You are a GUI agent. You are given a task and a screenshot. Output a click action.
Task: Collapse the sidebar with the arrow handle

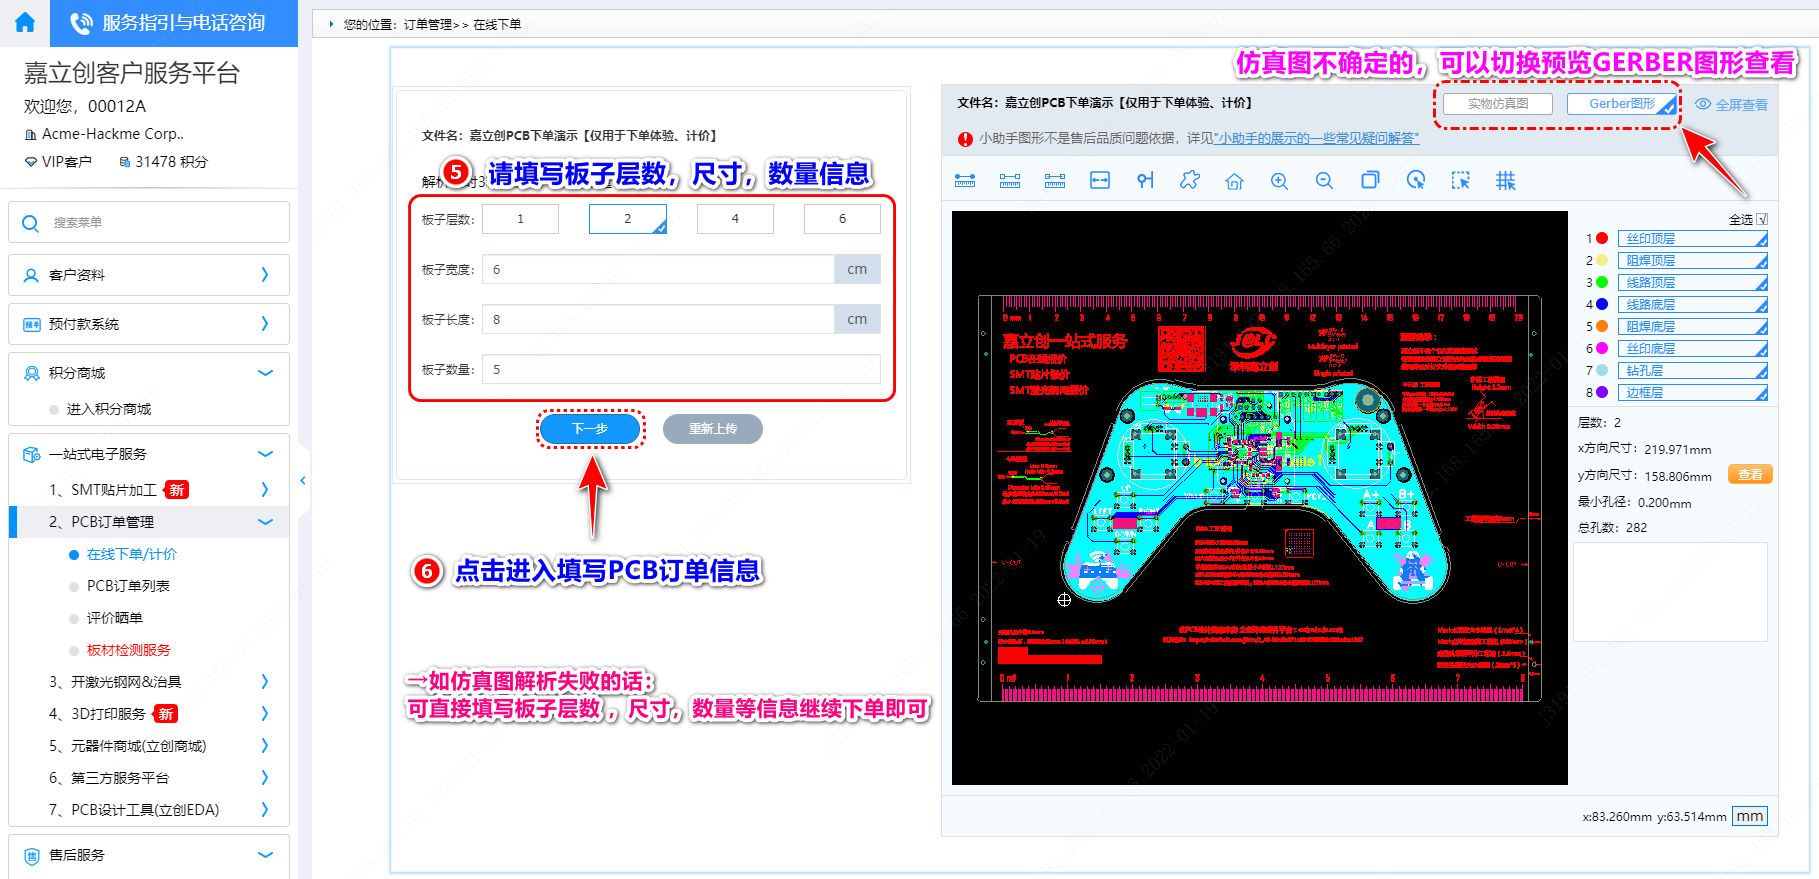point(303,481)
